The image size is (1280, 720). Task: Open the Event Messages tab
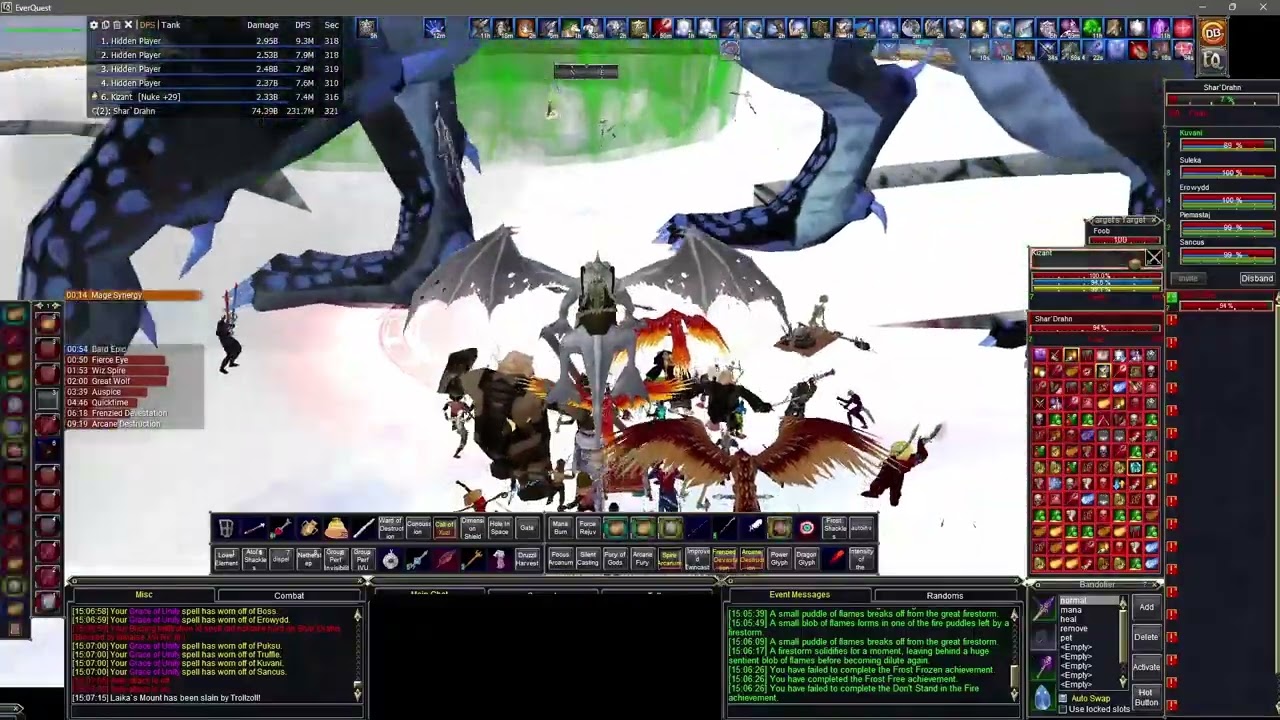pos(799,595)
